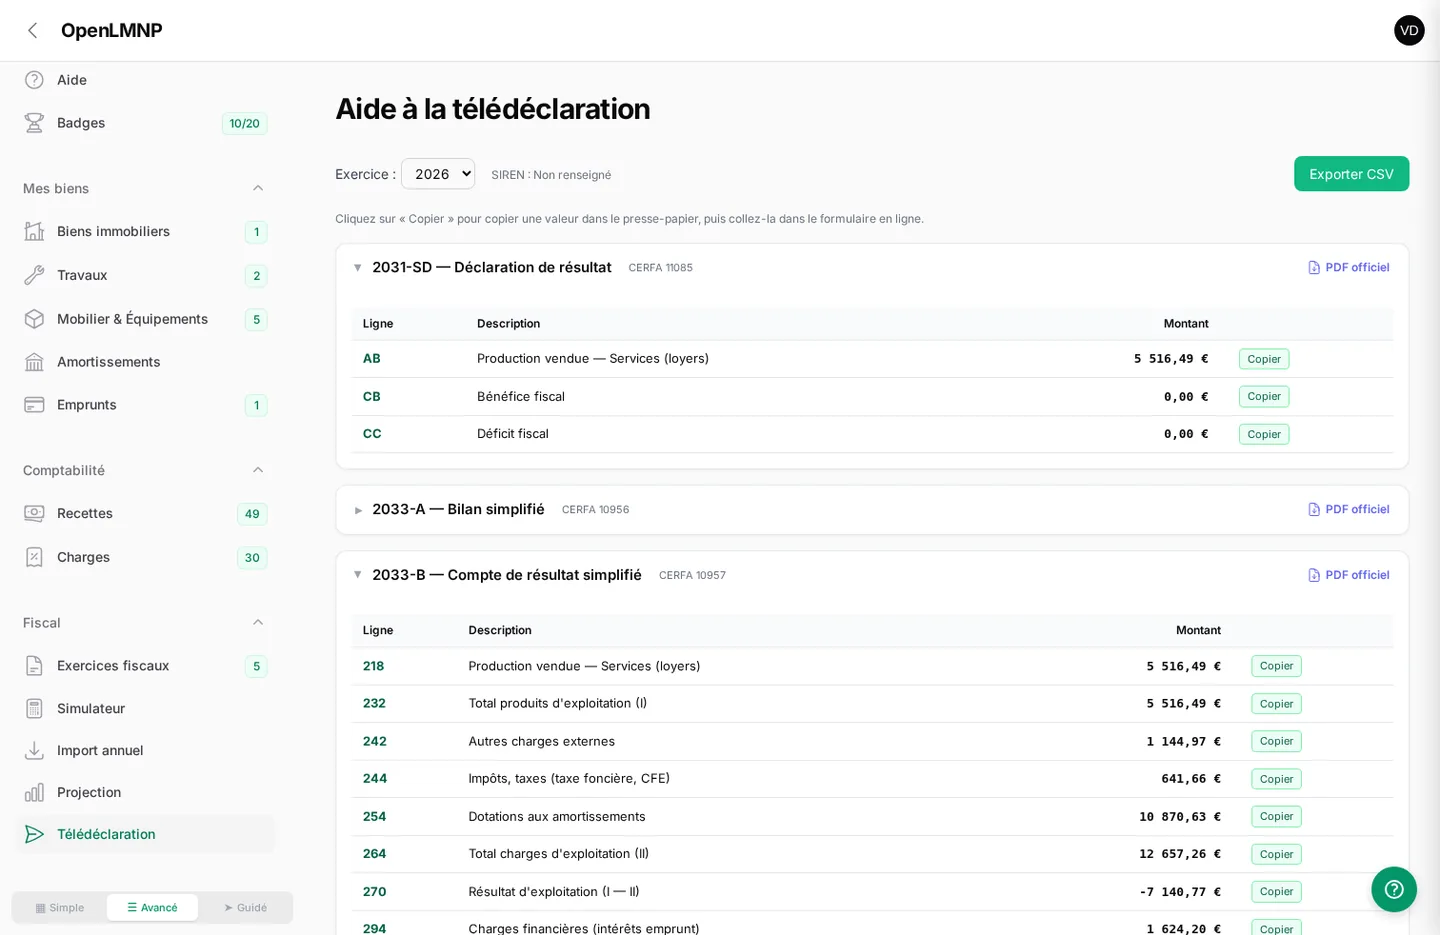Expand the 2033-A Bilan simplifié section

click(358, 510)
